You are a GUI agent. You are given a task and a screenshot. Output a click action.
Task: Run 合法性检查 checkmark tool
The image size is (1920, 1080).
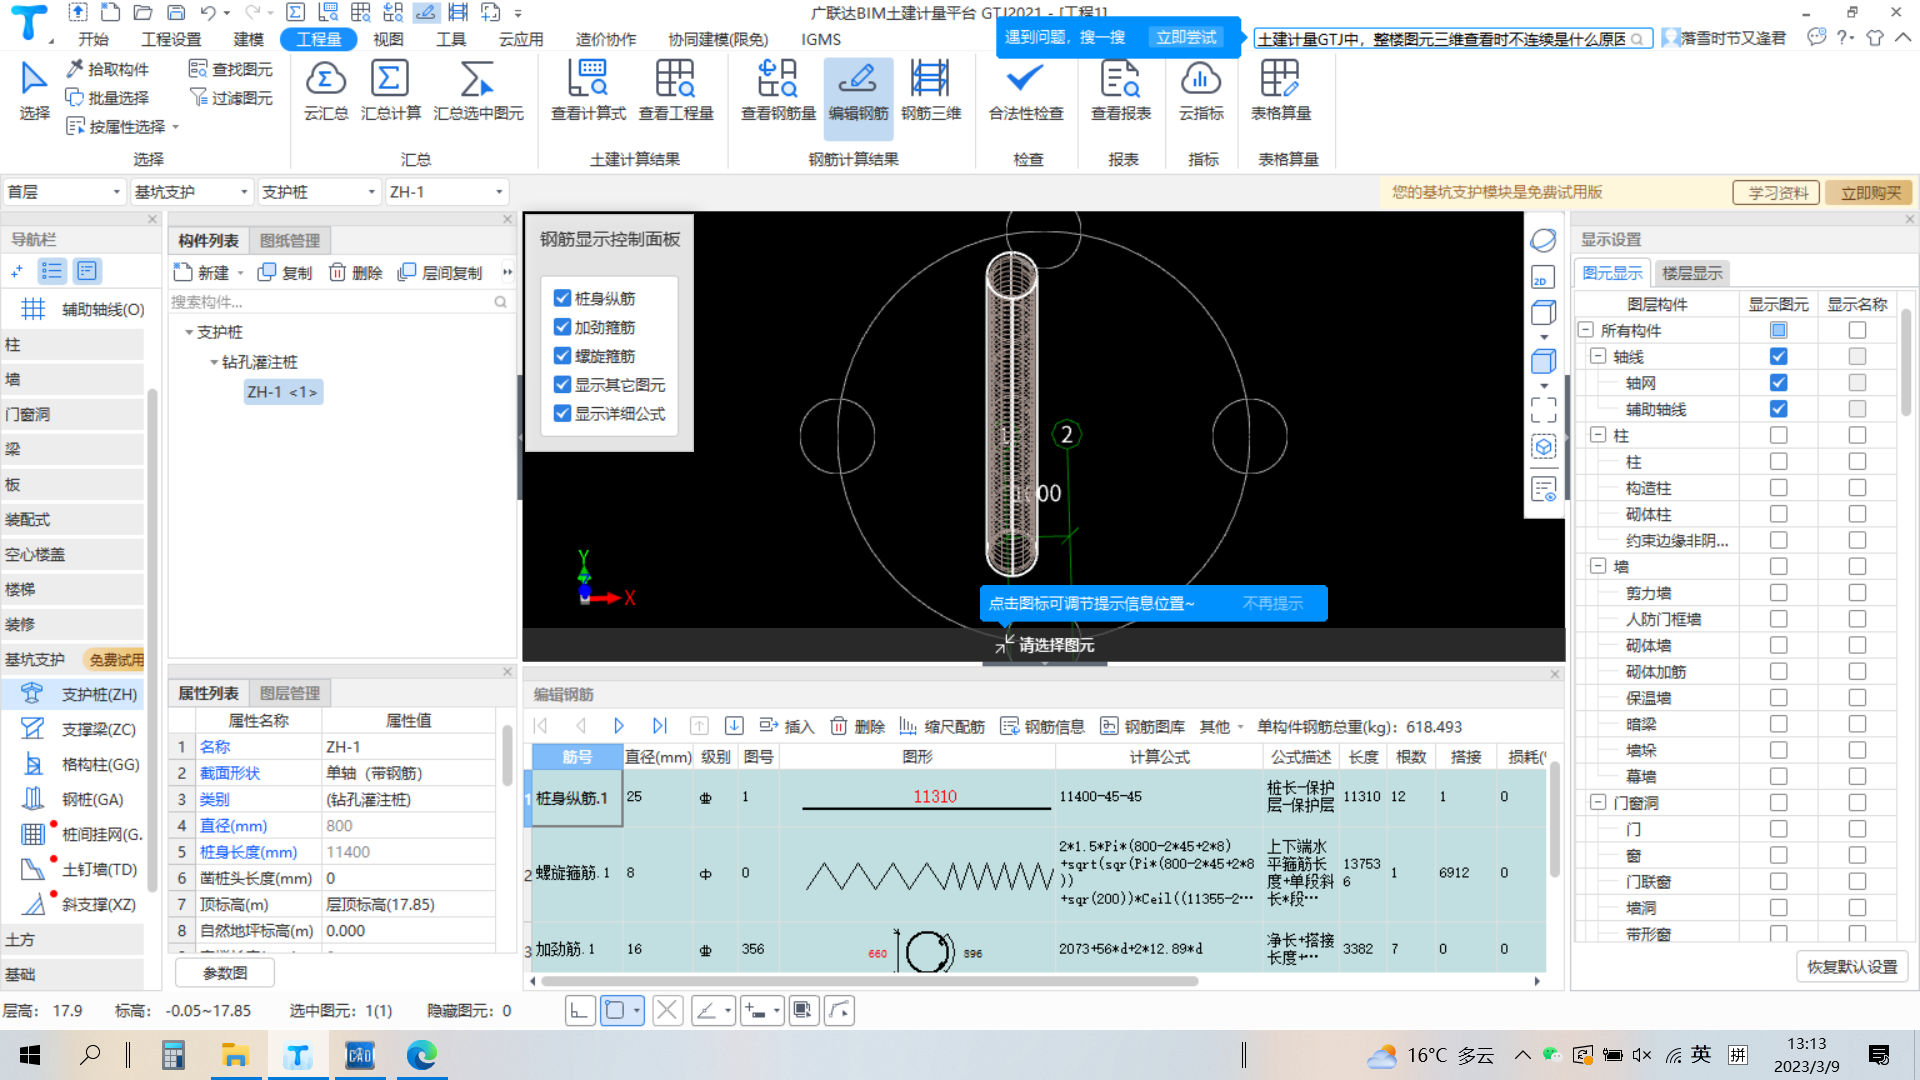coord(1026,90)
